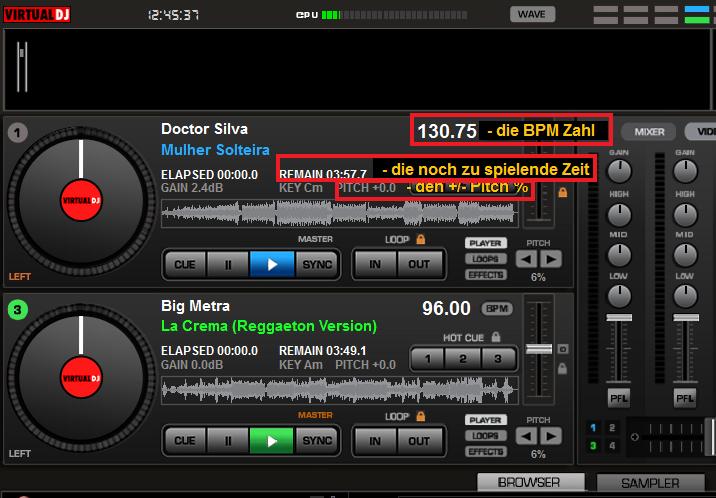Set loop OUT on deck 1
Image resolution: width=716 pixels, height=498 pixels.
click(419, 264)
